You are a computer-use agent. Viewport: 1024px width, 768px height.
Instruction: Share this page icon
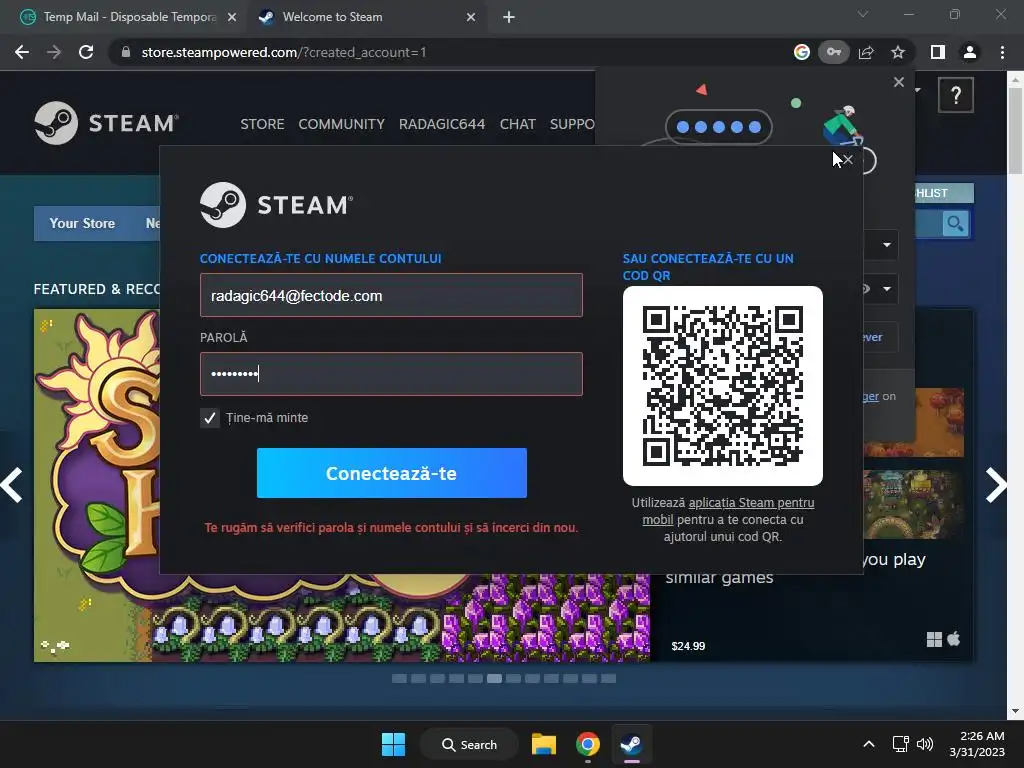866,52
